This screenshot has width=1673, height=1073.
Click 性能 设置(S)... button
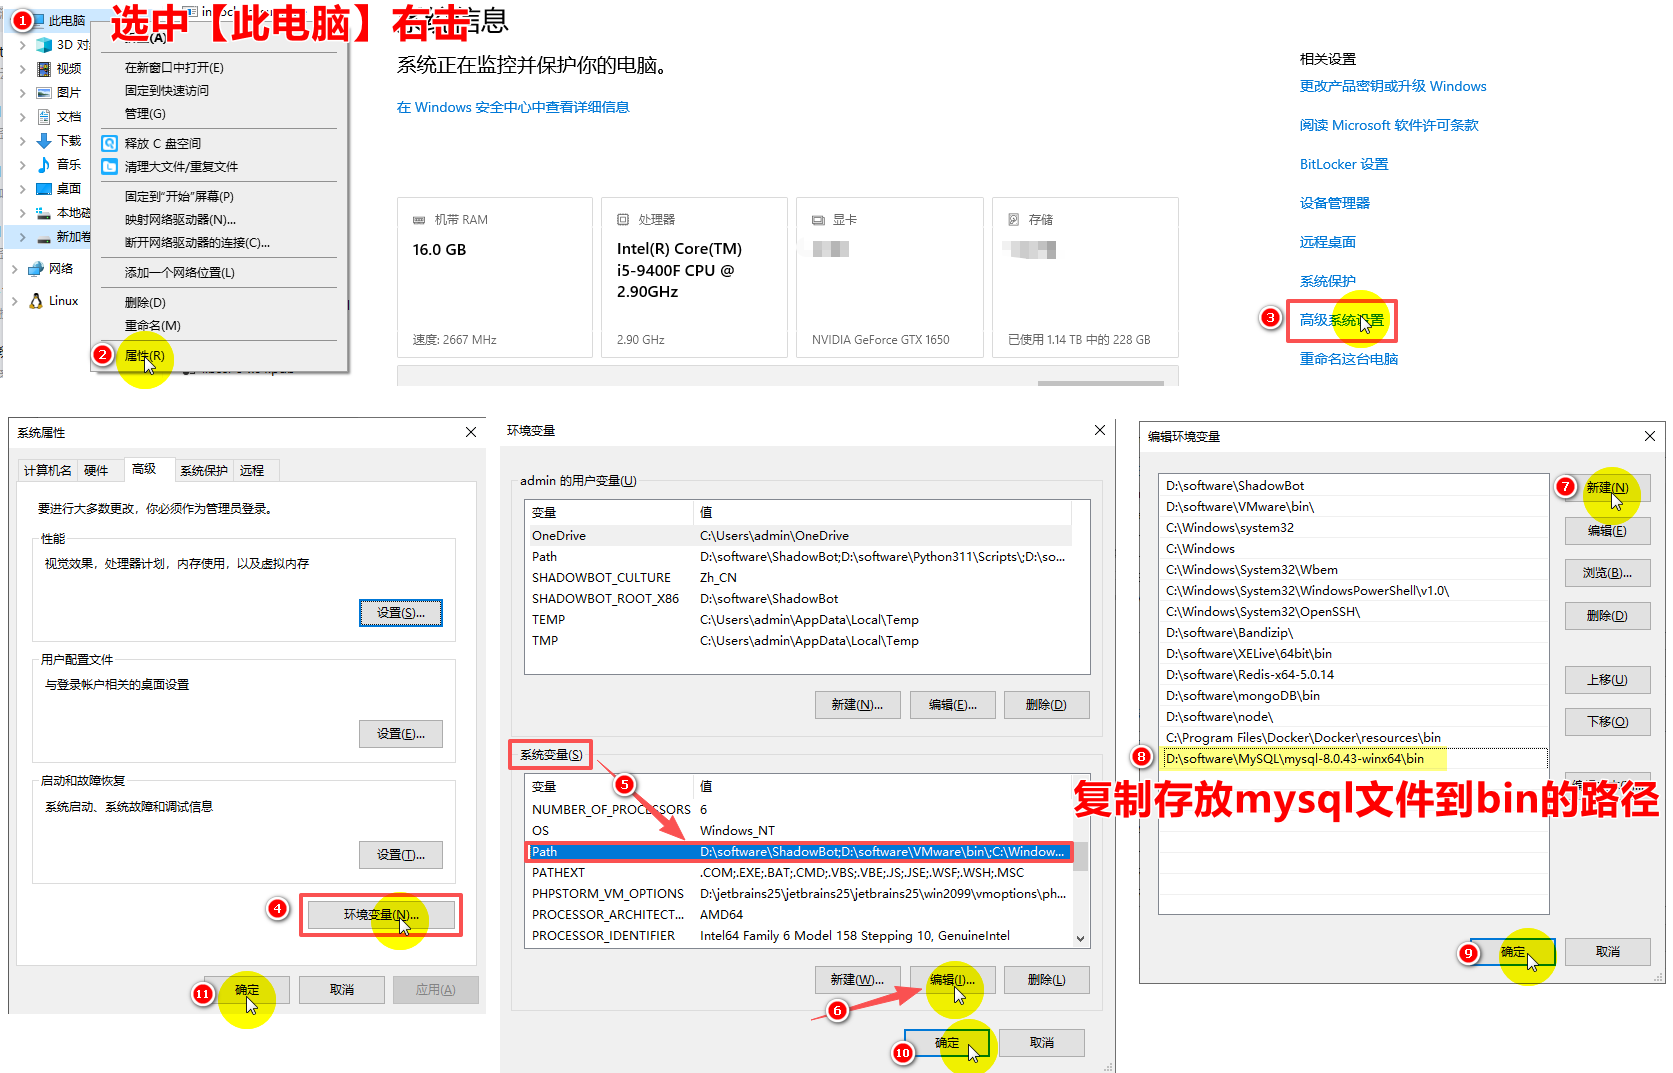pos(401,613)
